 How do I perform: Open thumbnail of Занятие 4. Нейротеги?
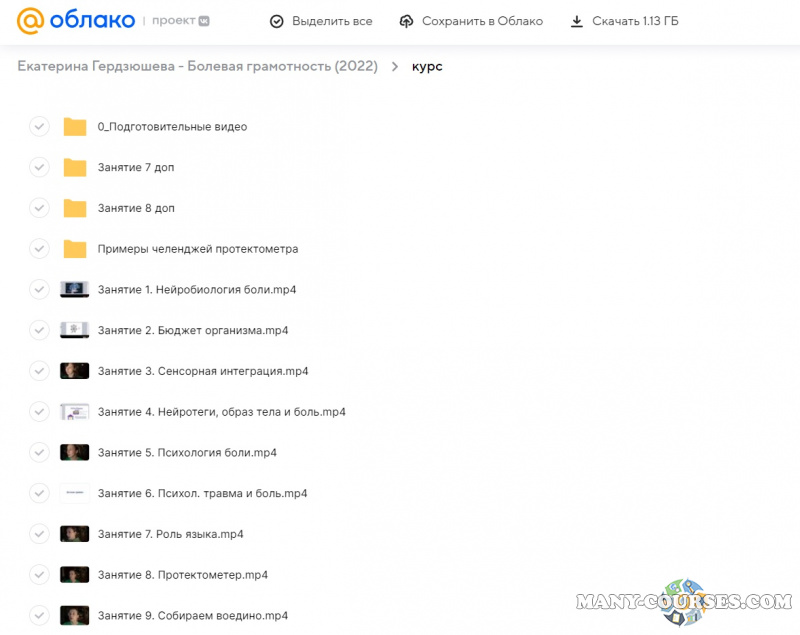coord(75,412)
